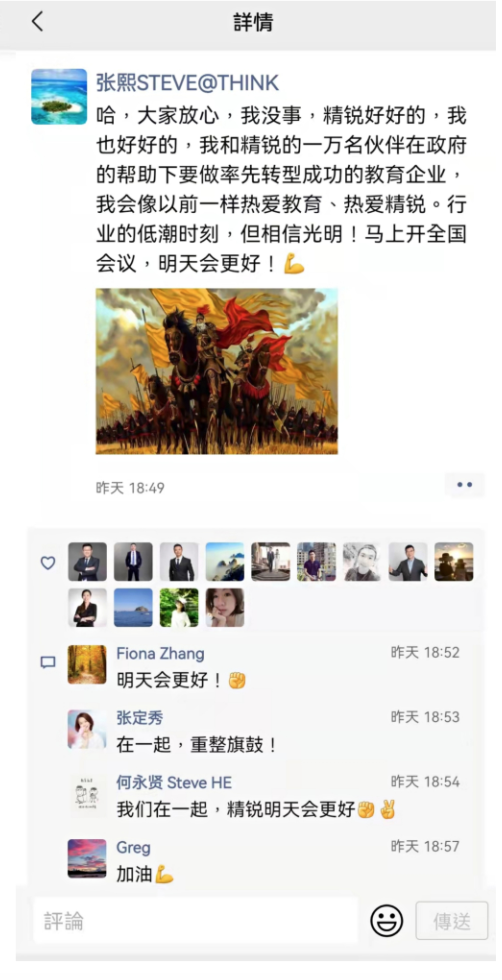The image size is (502, 980).
Task: Open first liker's suit-portrait avatar
Action: point(88,562)
